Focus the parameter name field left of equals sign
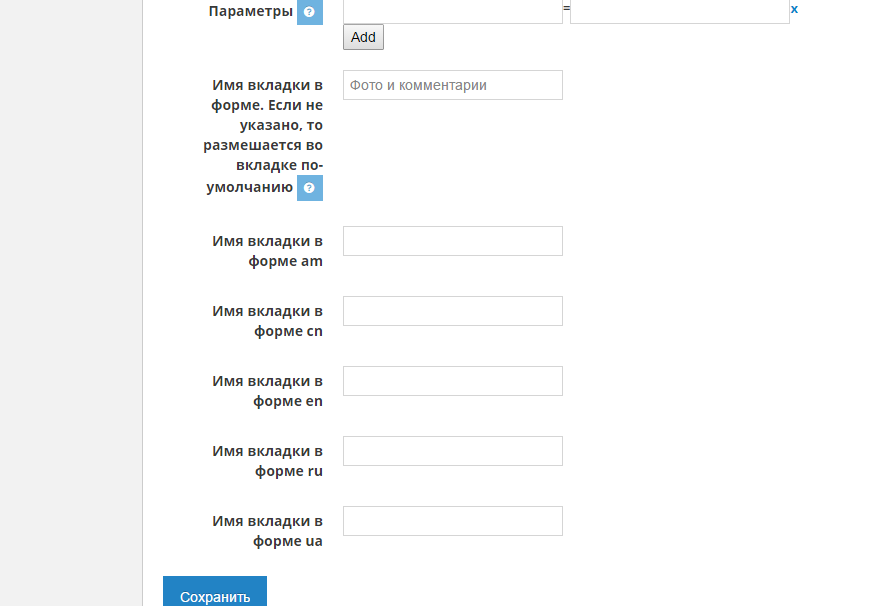This screenshot has height=606, width=895. click(x=453, y=11)
